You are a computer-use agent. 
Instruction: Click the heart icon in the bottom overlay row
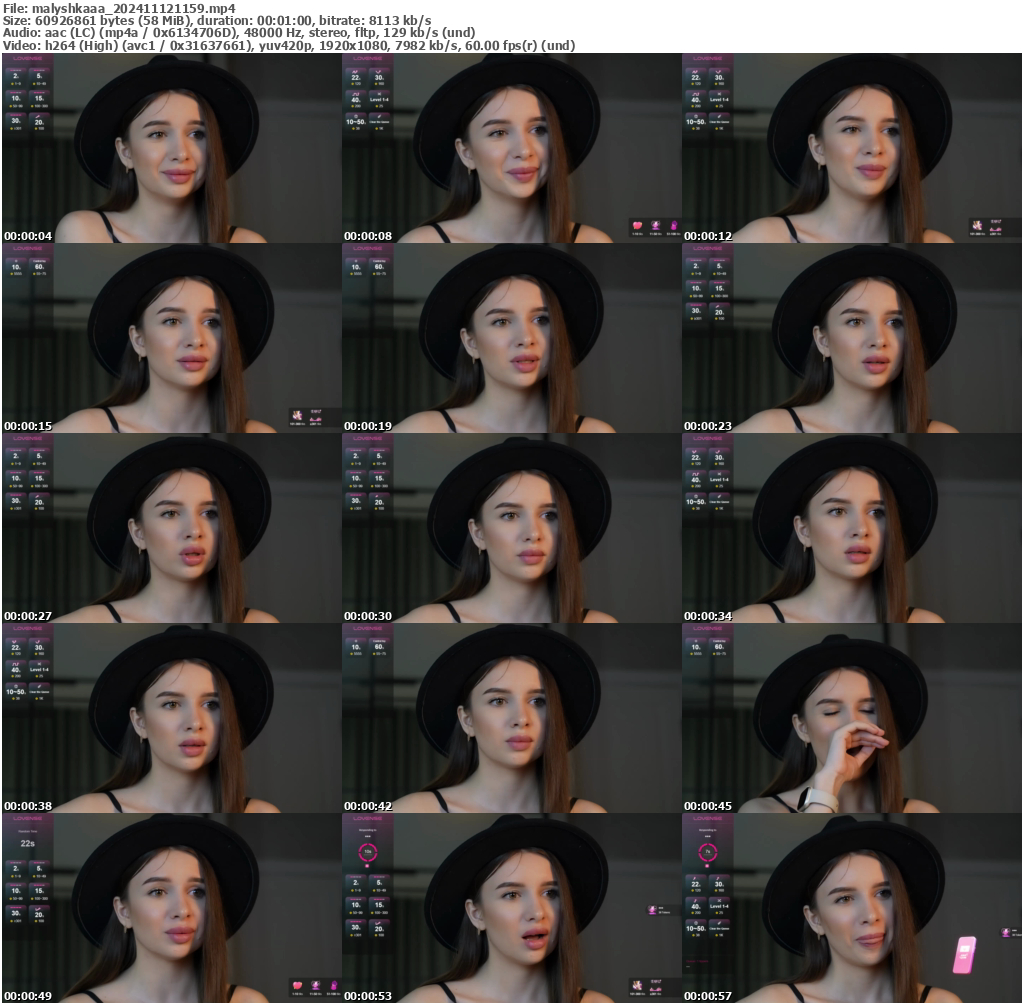(x=296, y=983)
